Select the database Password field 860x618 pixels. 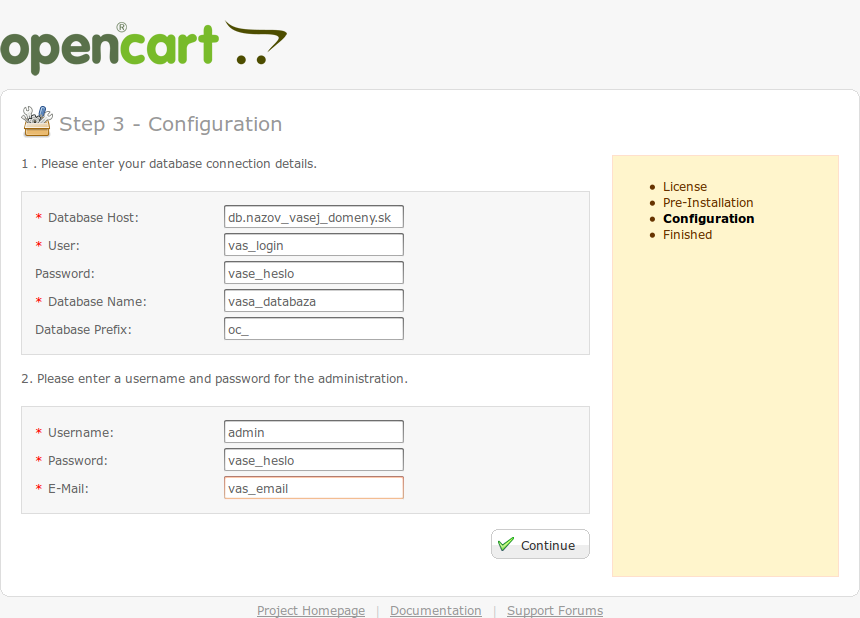(x=314, y=273)
